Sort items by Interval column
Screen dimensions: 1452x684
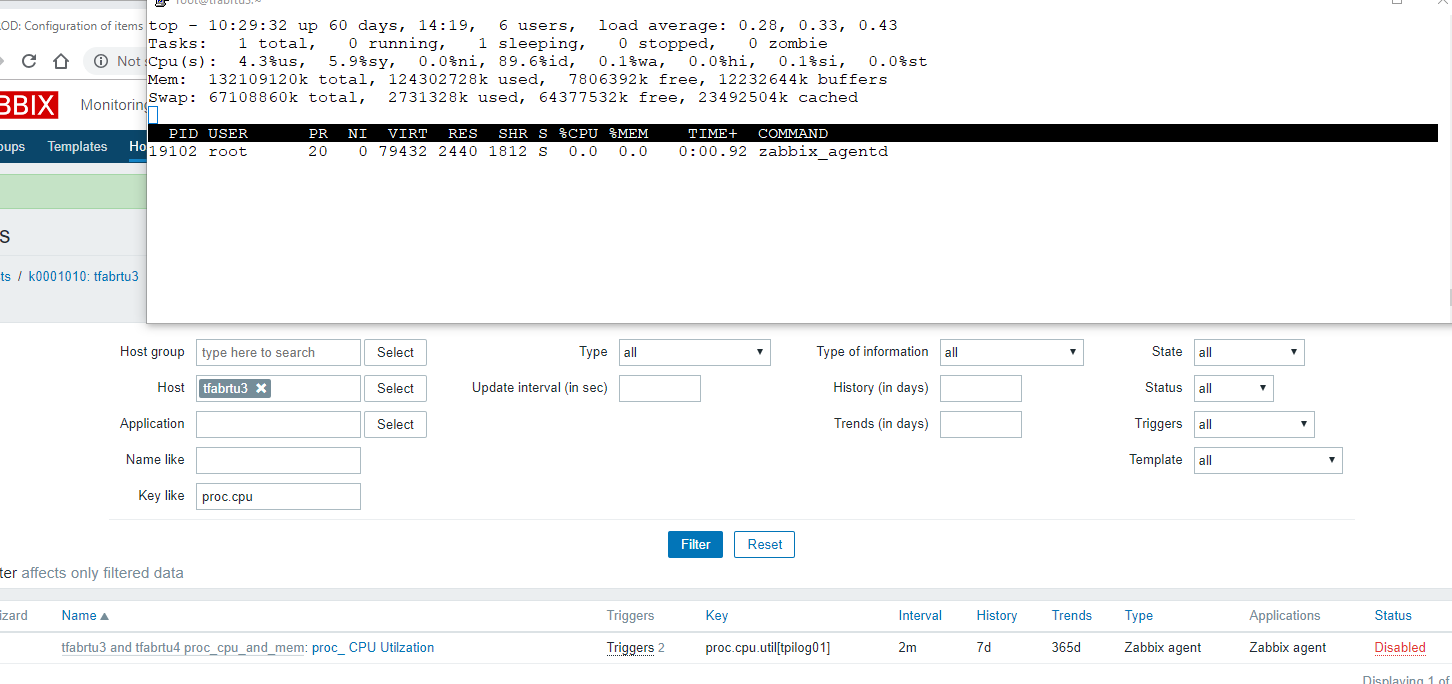click(920, 616)
